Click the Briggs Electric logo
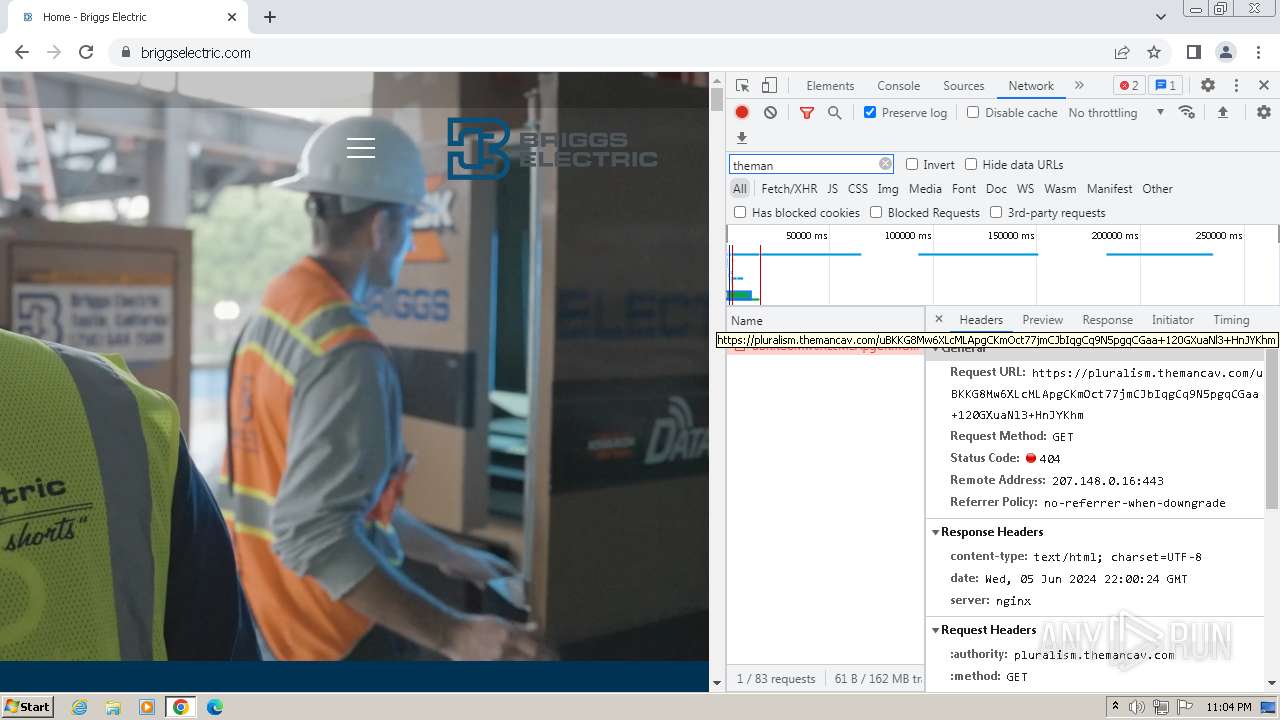 pos(552,148)
